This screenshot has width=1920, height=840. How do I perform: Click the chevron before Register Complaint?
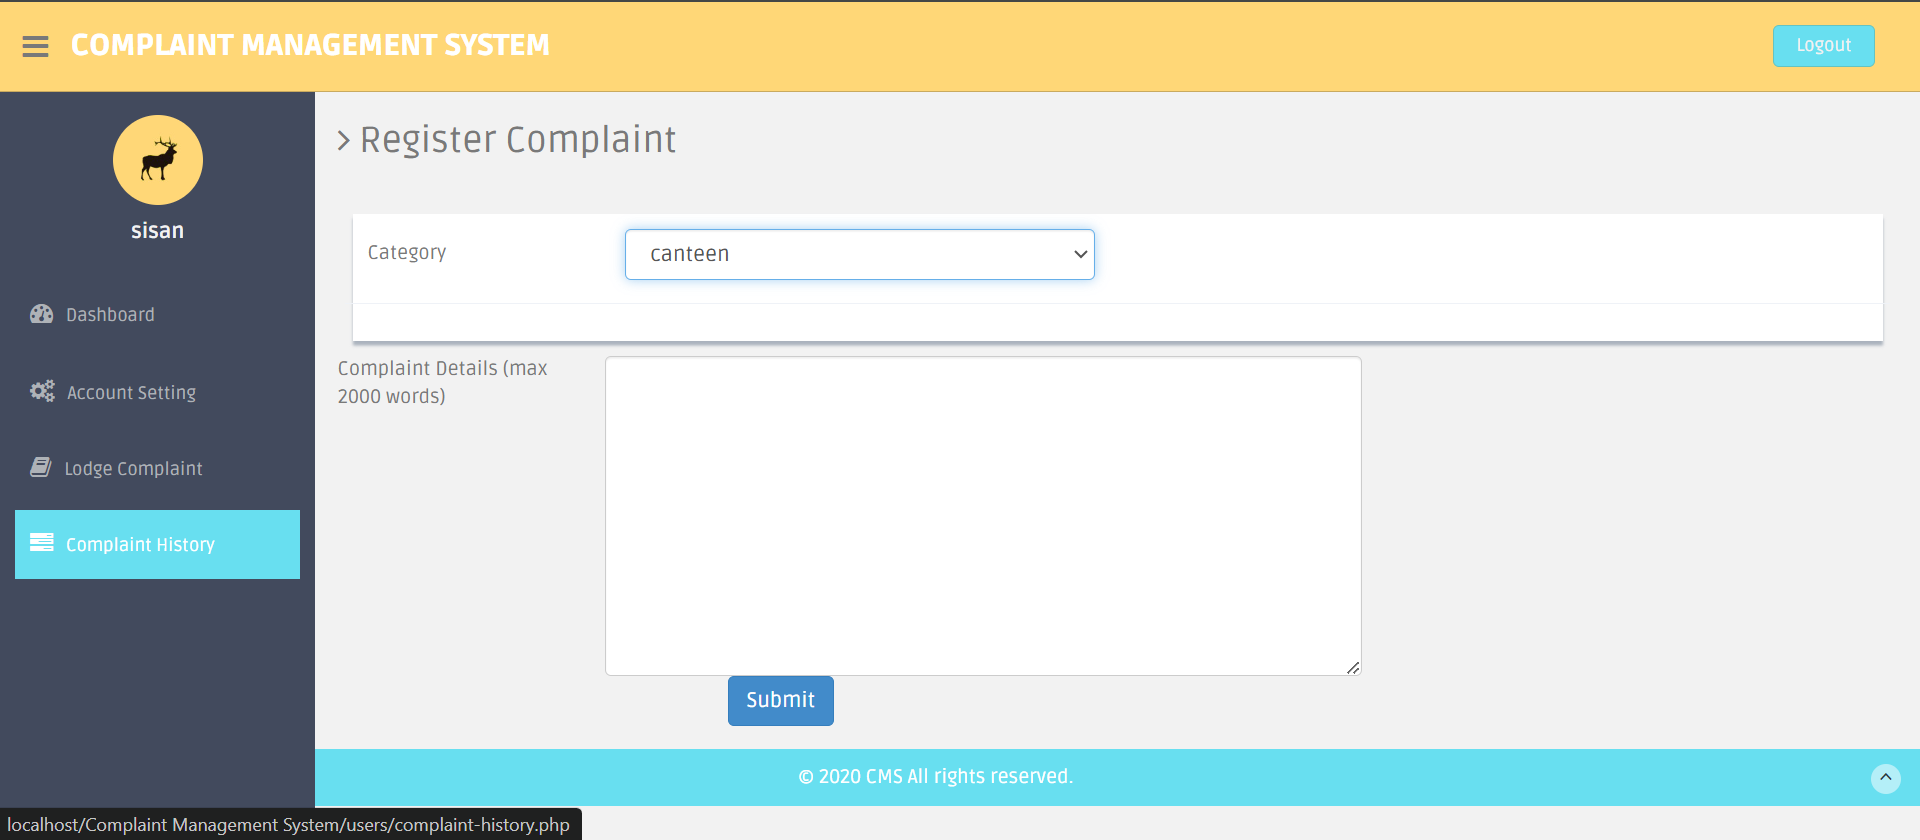pos(343,140)
